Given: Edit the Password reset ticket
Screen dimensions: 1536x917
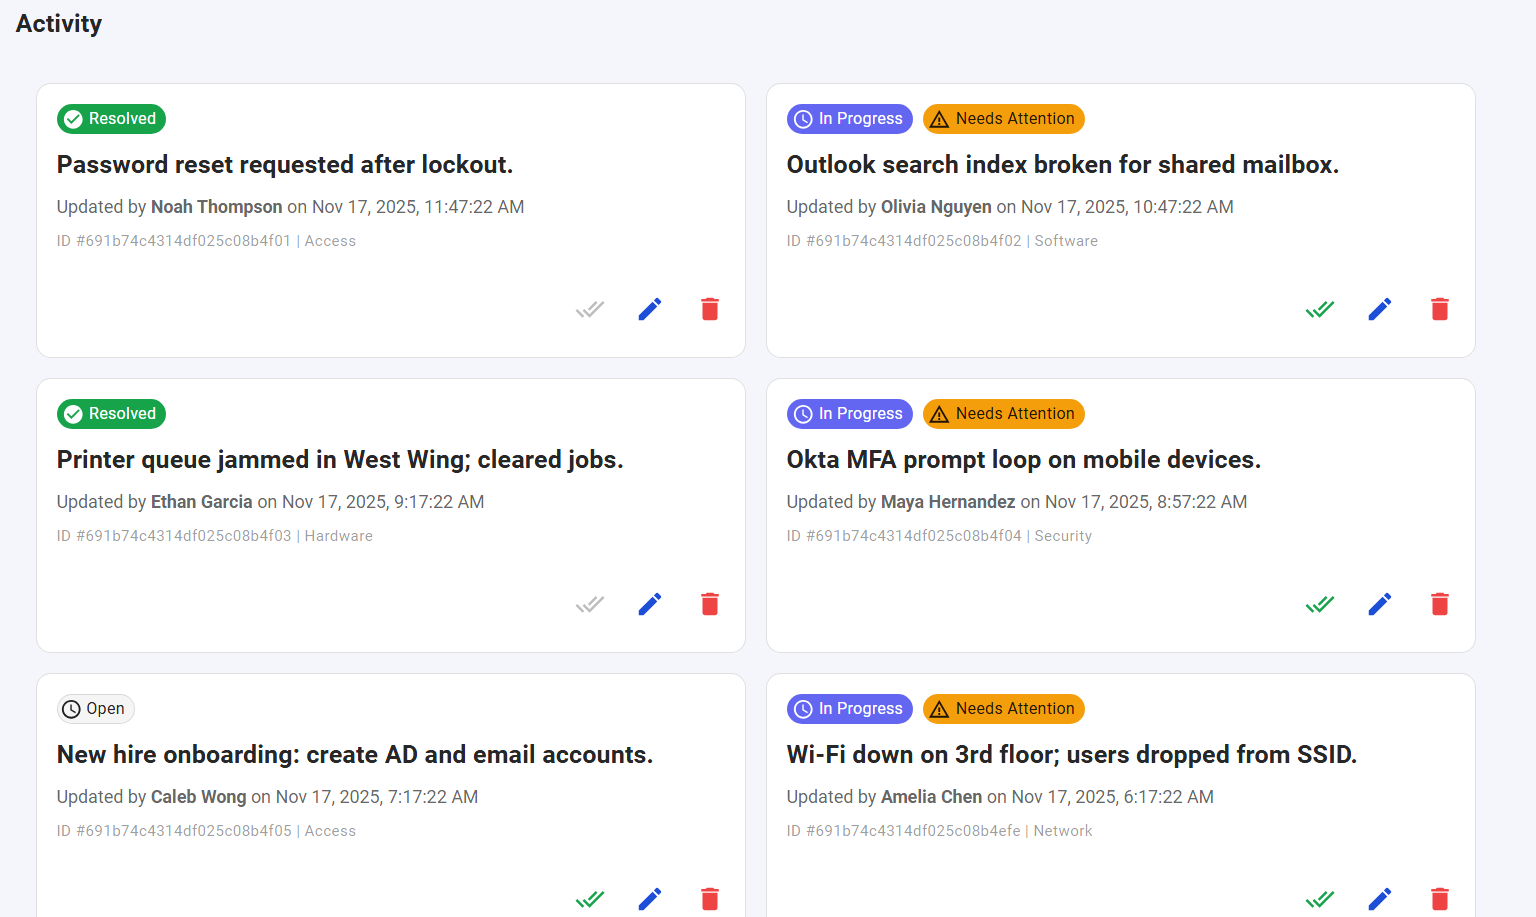Looking at the screenshot, I should click(649, 309).
